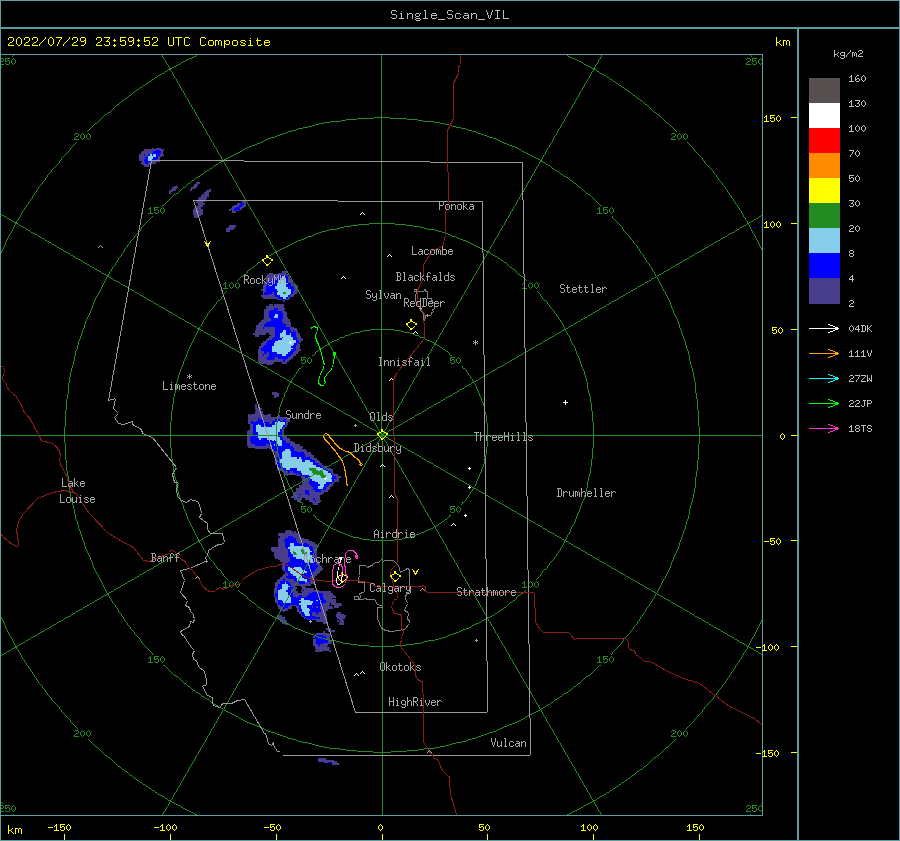
Task: Click the 2022/07/29 23:59:52 UTC Composite timestamp
Action: coord(138,42)
